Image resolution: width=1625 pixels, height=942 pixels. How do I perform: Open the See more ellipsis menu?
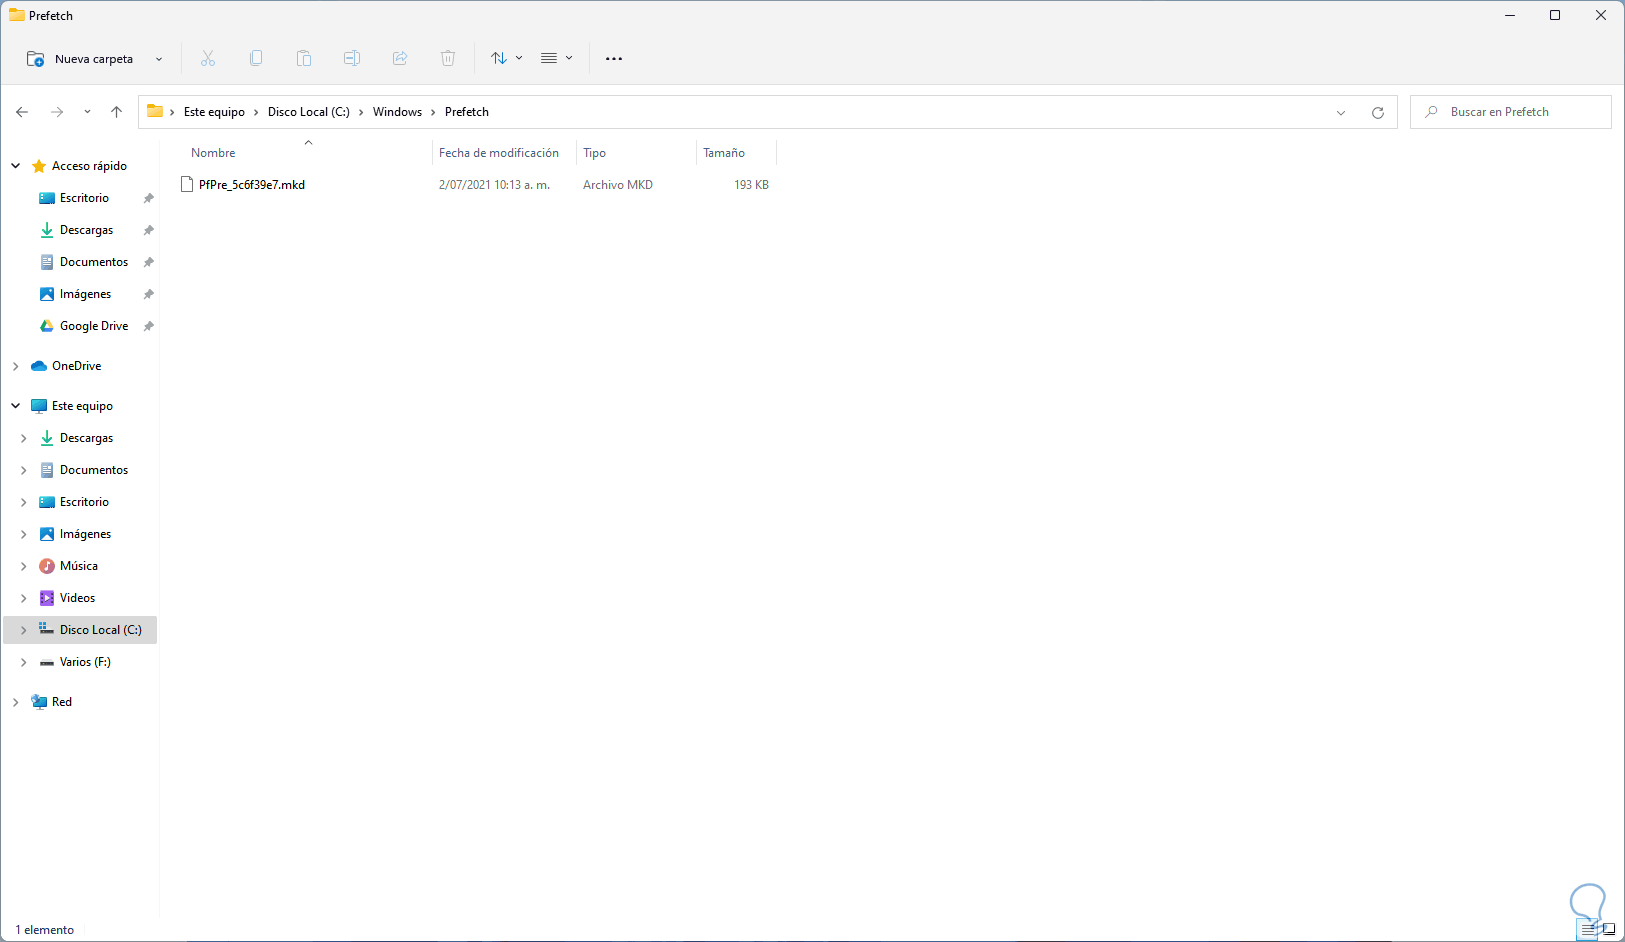tap(614, 59)
